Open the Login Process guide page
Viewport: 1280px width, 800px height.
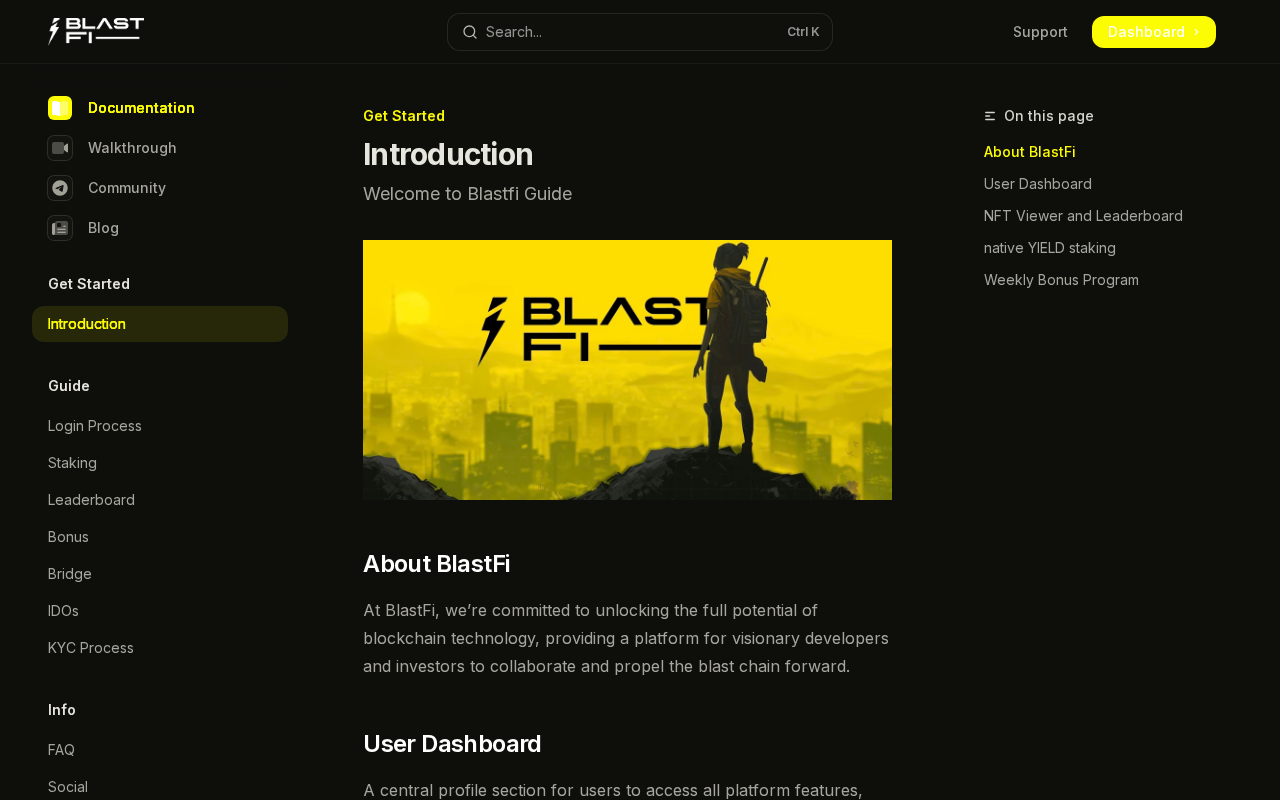(95, 426)
